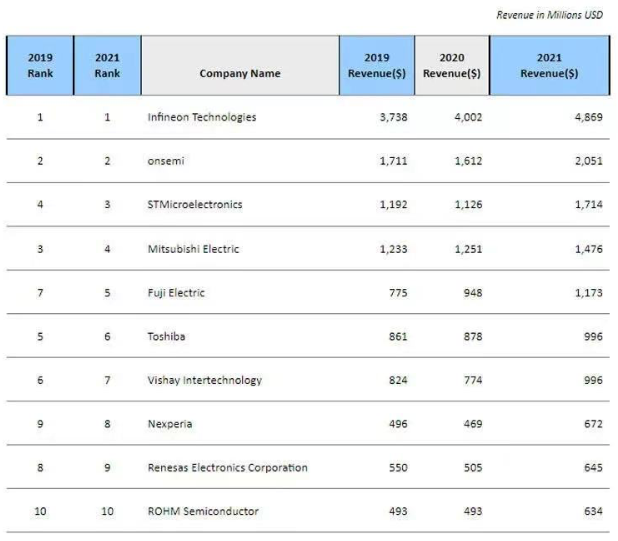Click the Revenue in Millions USD caption

[550, 15]
